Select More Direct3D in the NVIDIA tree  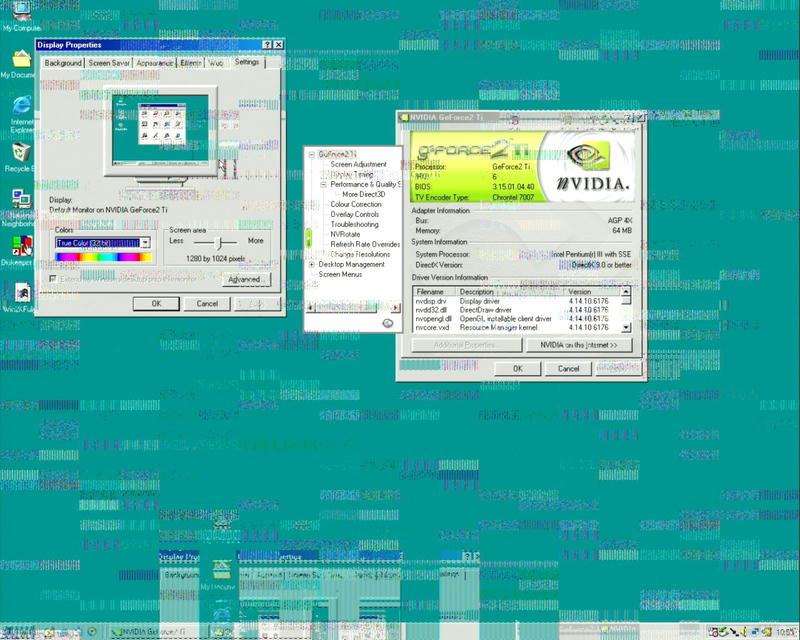(x=364, y=194)
